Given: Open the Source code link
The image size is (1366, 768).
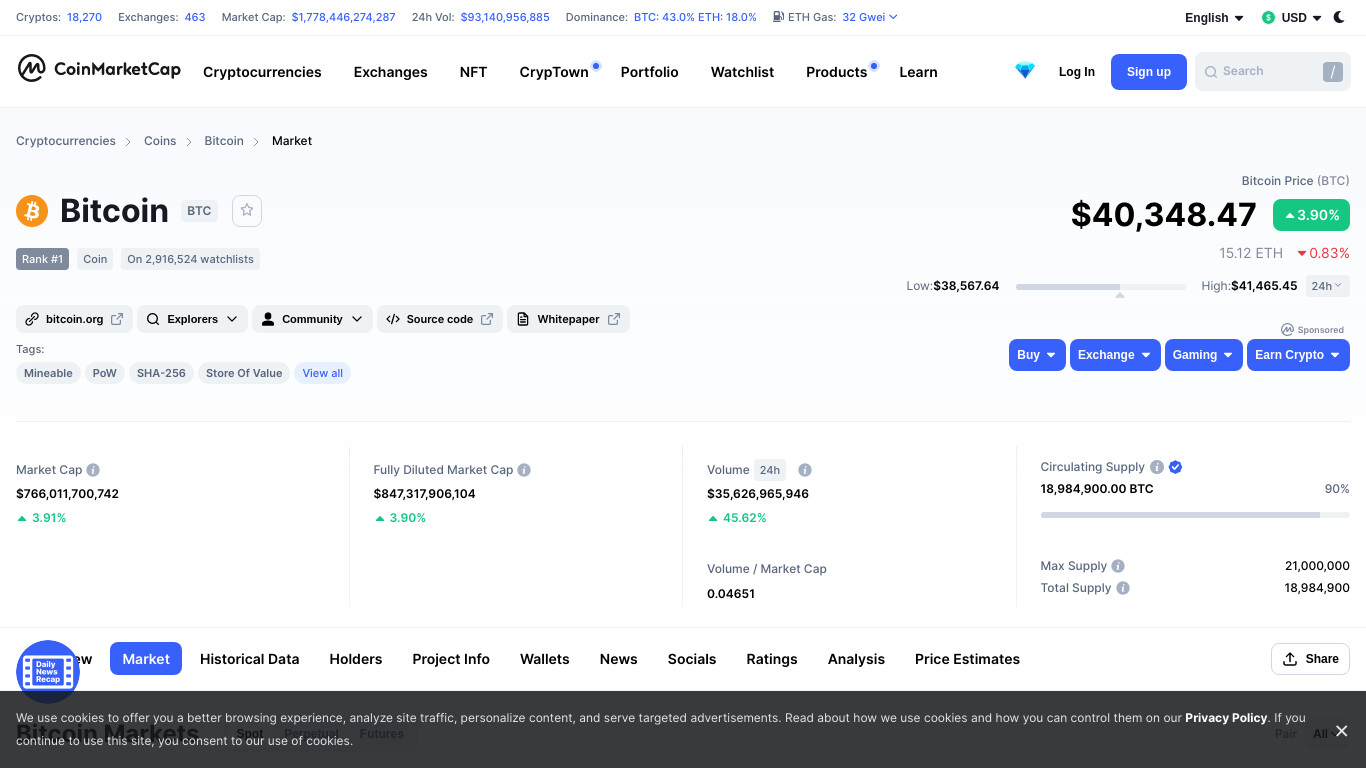Looking at the screenshot, I should pos(439,319).
